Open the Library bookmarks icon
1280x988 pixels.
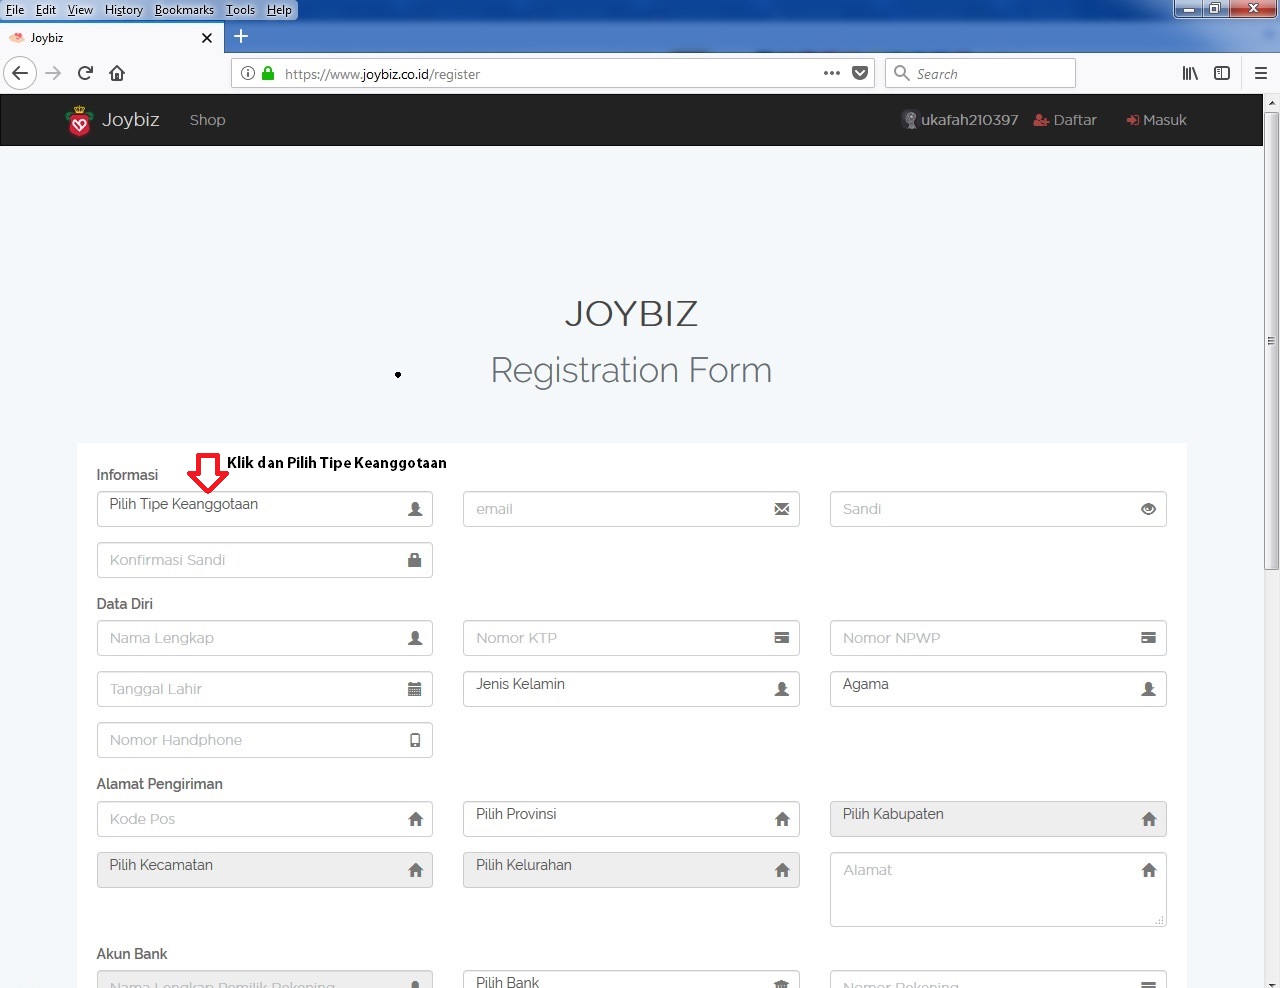coord(1190,73)
